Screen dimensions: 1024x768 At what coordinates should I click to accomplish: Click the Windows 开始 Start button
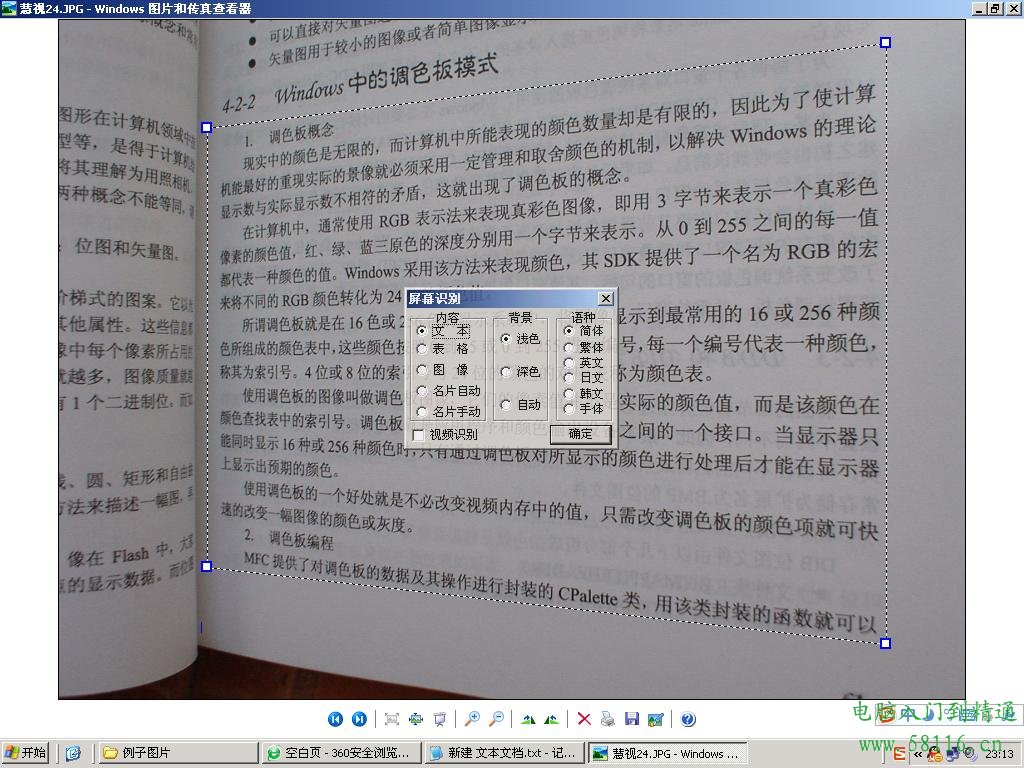[25, 753]
